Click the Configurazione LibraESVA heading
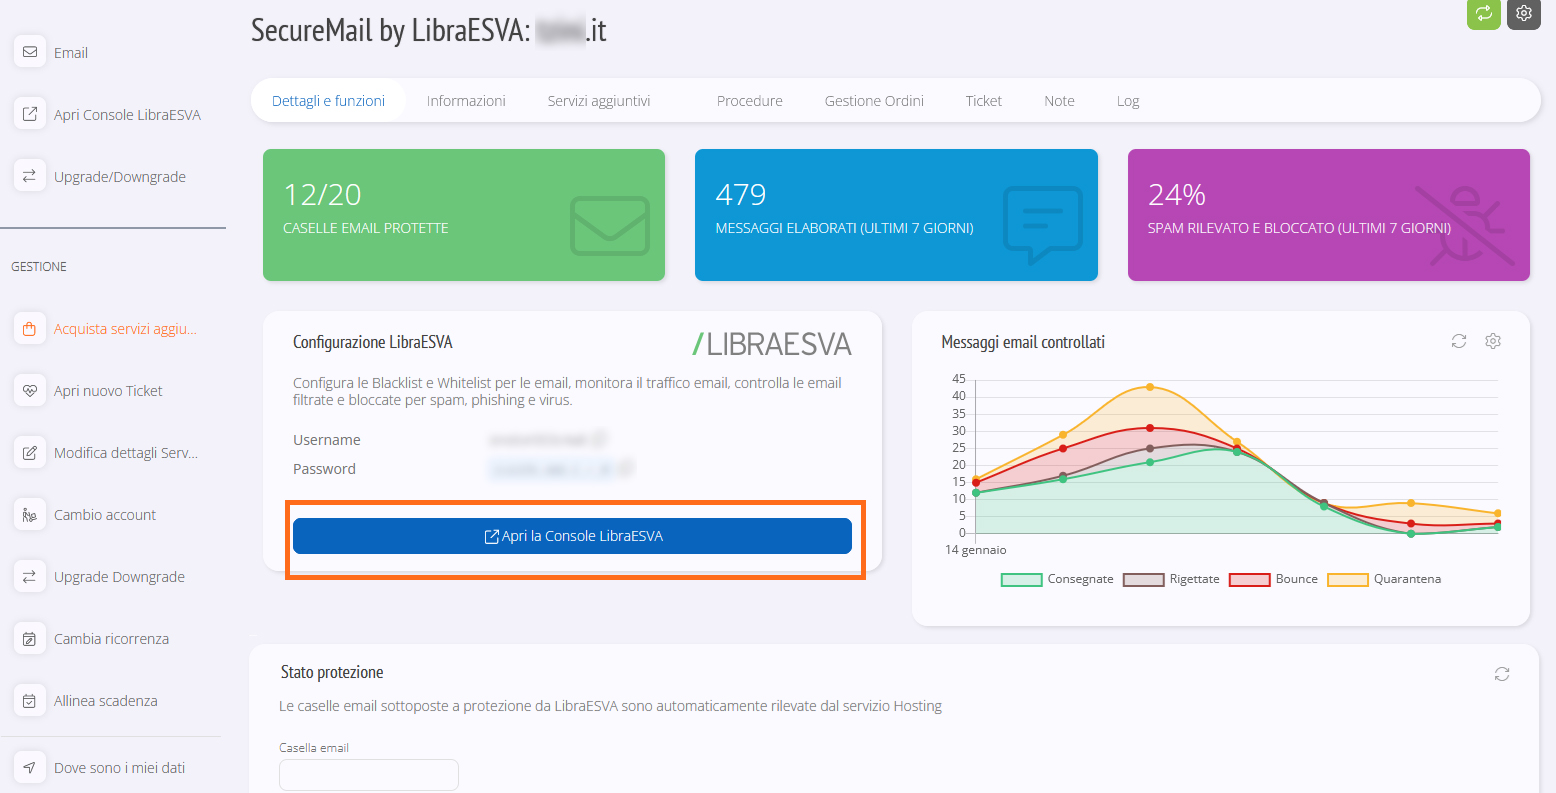The image size is (1556, 793). pos(373,342)
